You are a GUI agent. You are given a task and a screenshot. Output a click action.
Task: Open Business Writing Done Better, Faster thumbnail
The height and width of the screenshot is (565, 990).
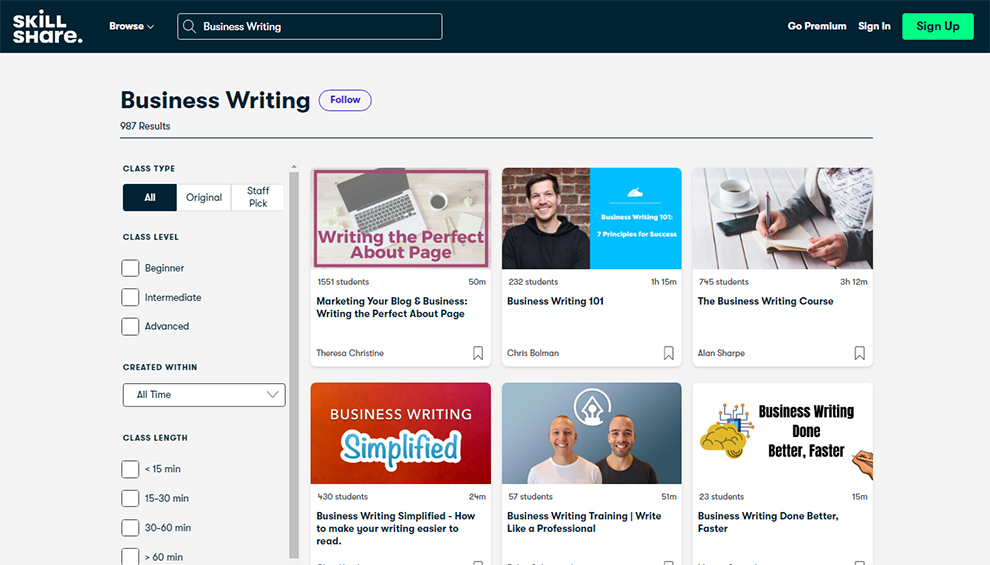tap(782, 433)
